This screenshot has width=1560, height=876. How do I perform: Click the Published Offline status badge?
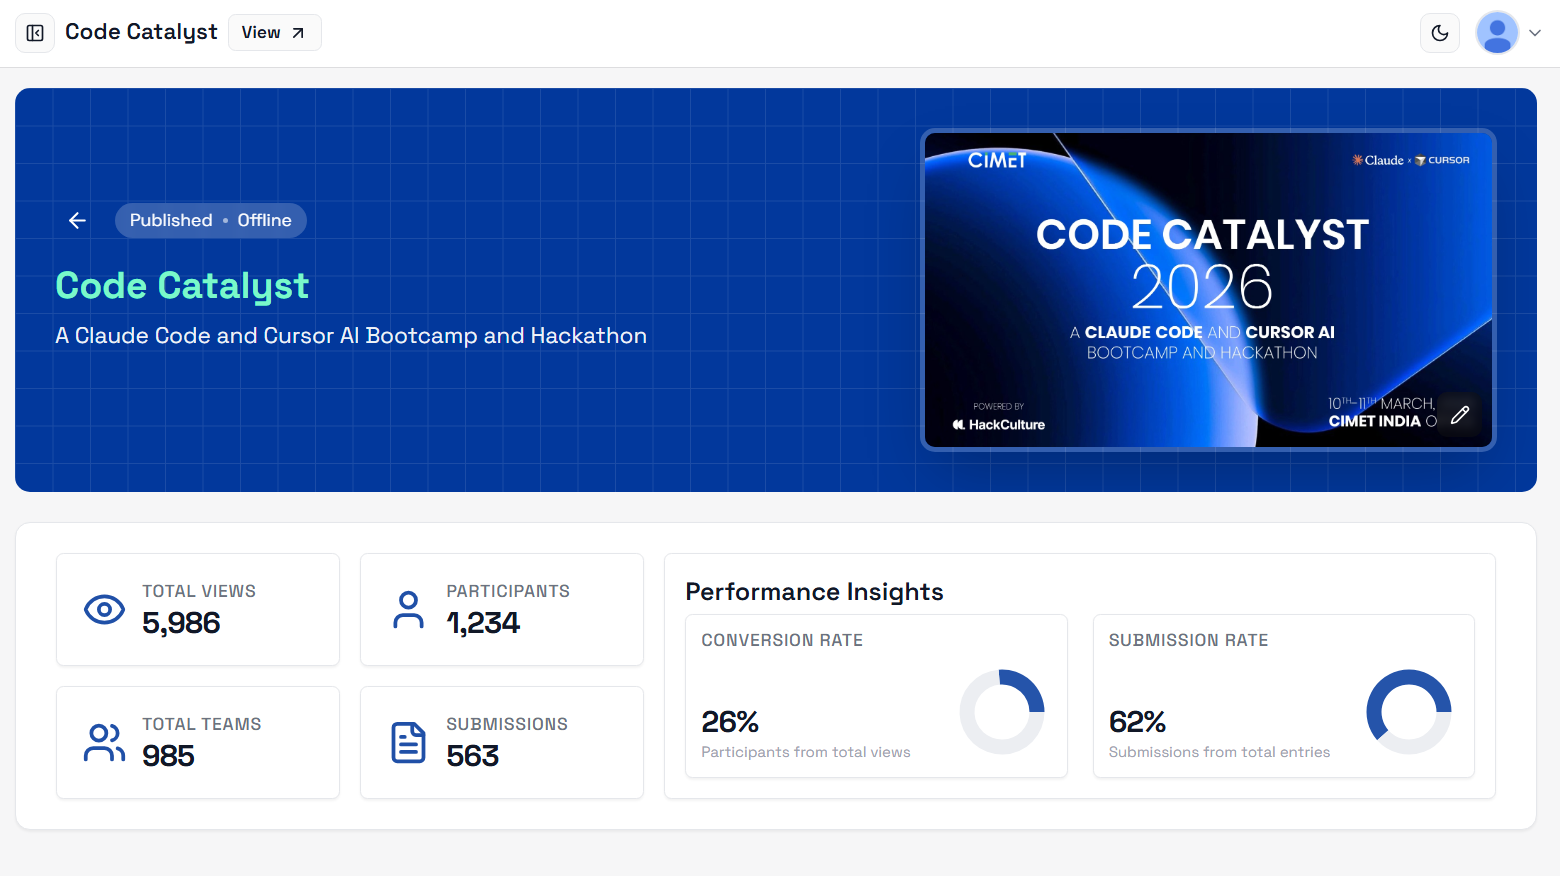pyautogui.click(x=211, y=220)
